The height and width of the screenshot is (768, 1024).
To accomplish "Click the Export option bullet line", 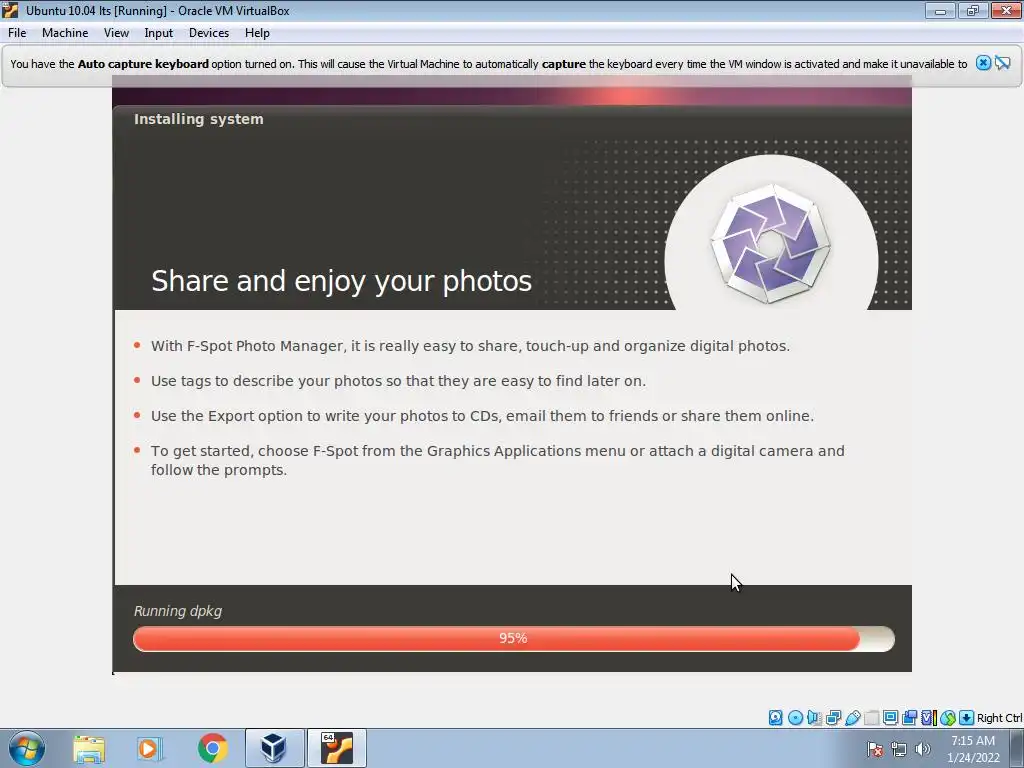I will click(x=482, y=416).
